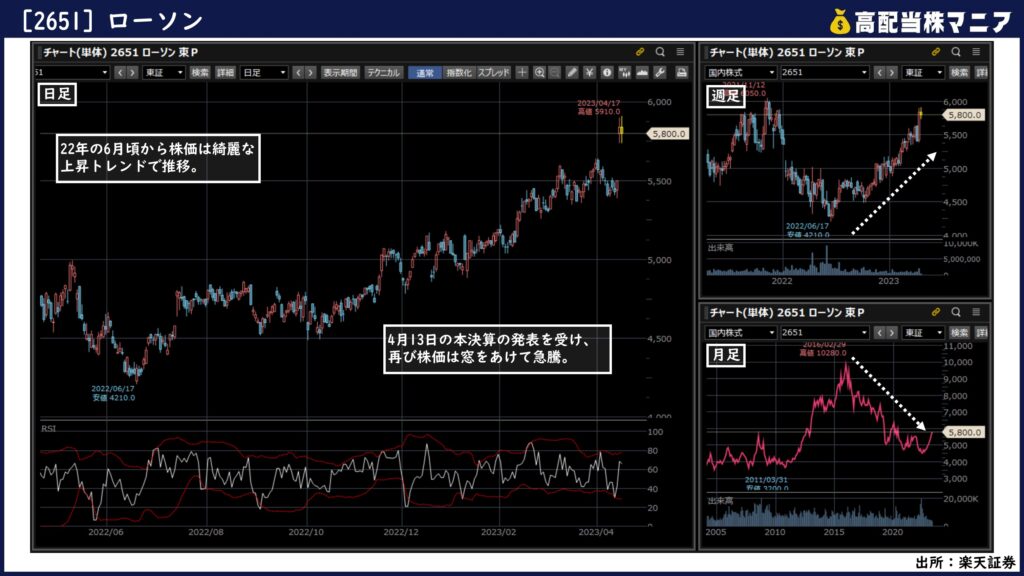Click 2016/02/29 高値 10280.0 label on monthly chart
Screen dimensions: 1024x576
[823, 349]
